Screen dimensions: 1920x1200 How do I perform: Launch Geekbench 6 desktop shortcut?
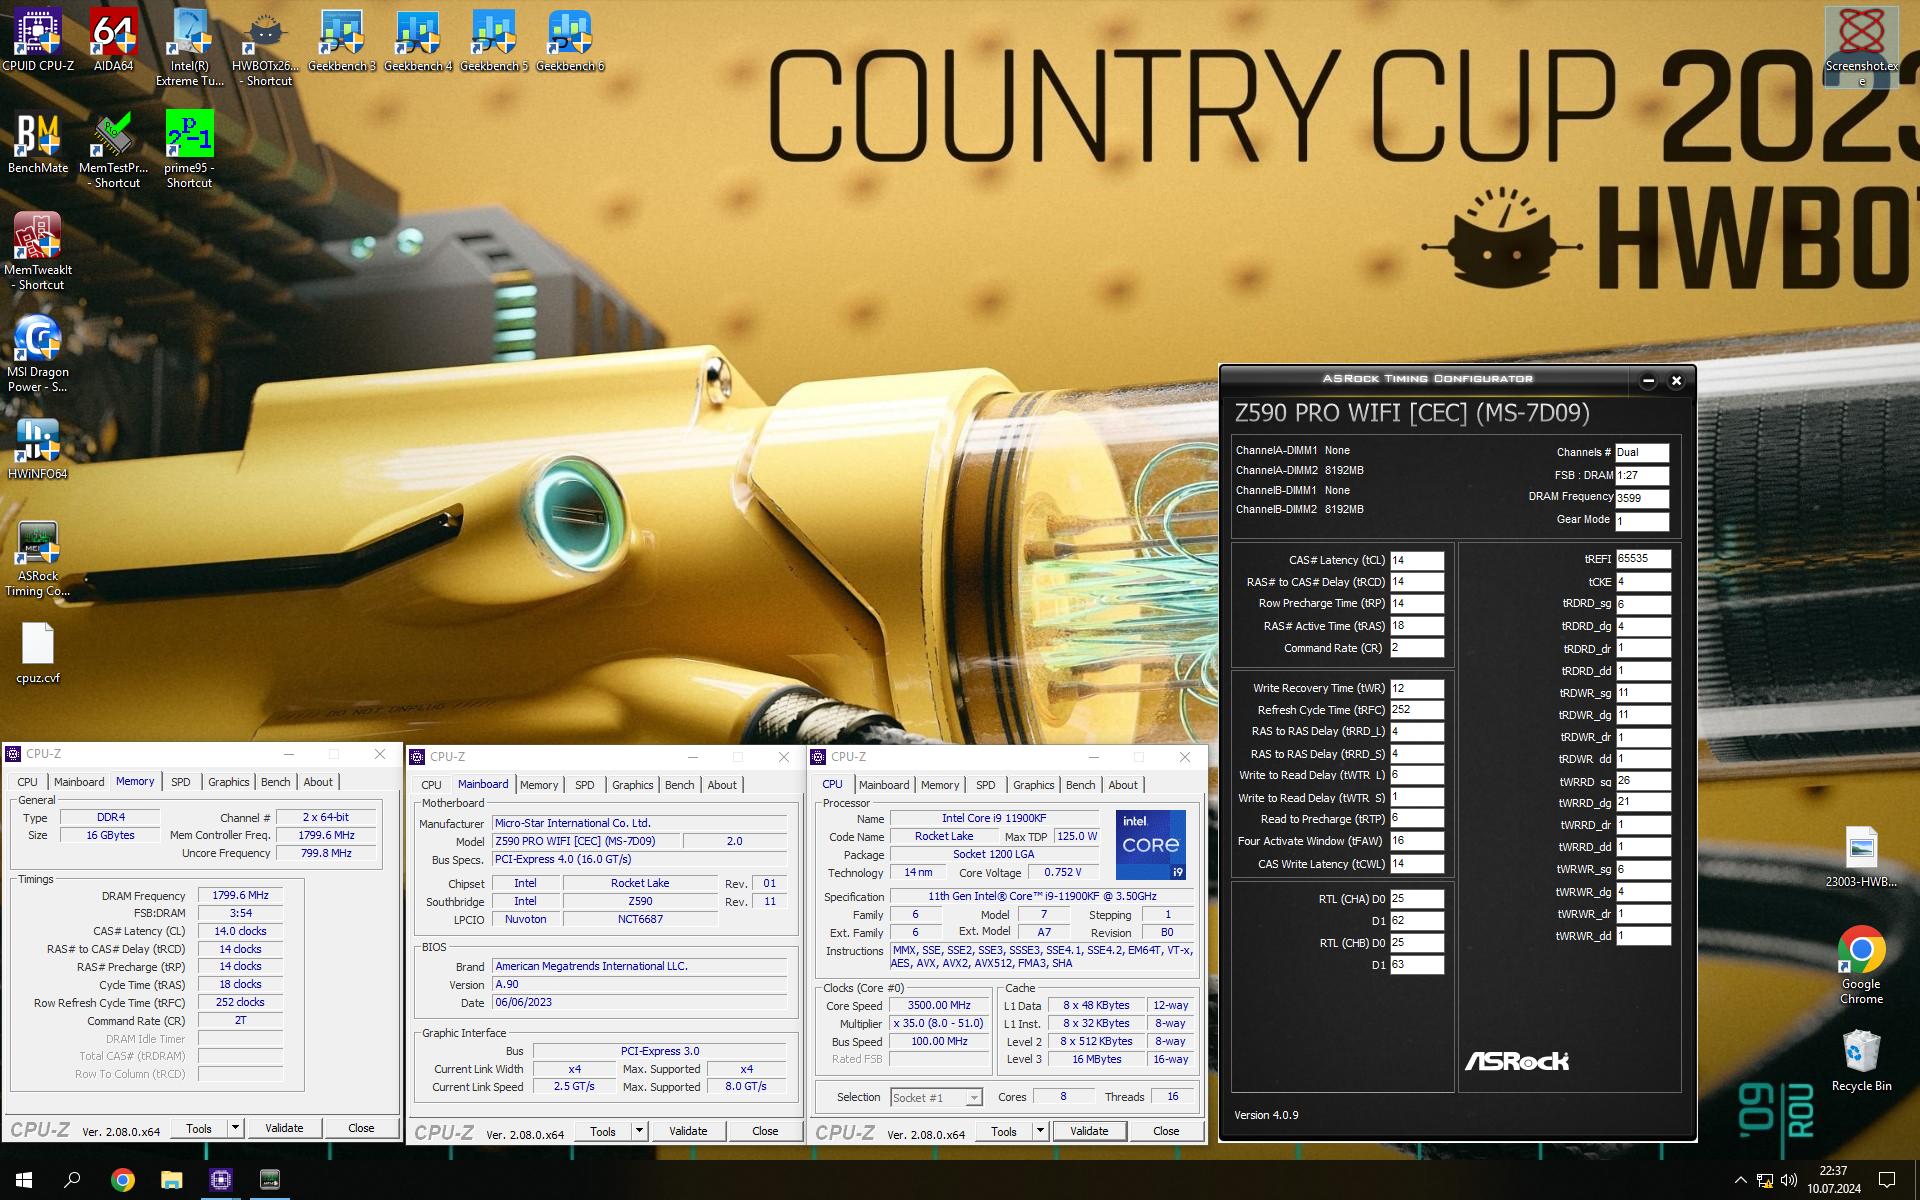pos(570,40)
